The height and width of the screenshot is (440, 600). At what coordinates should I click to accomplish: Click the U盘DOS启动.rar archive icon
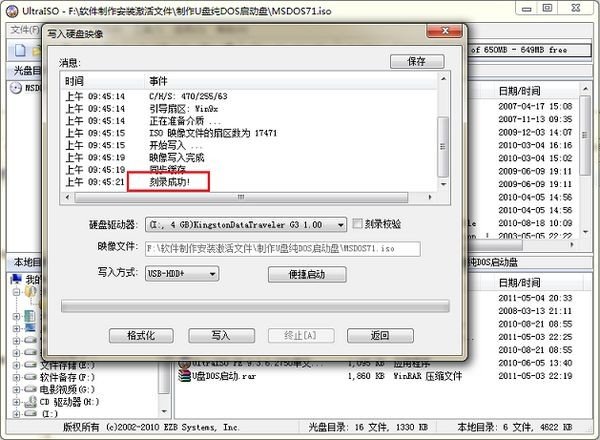click(x=184, y=376)
